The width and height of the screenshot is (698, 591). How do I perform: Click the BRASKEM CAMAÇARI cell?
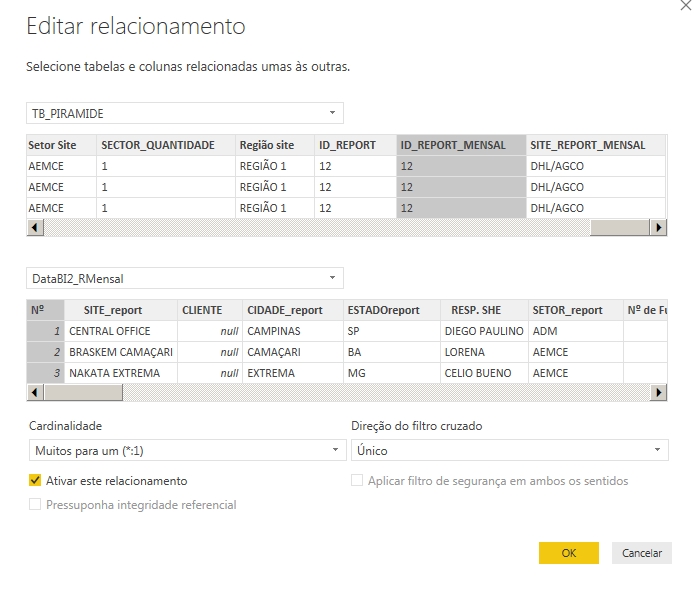(121, 352)
